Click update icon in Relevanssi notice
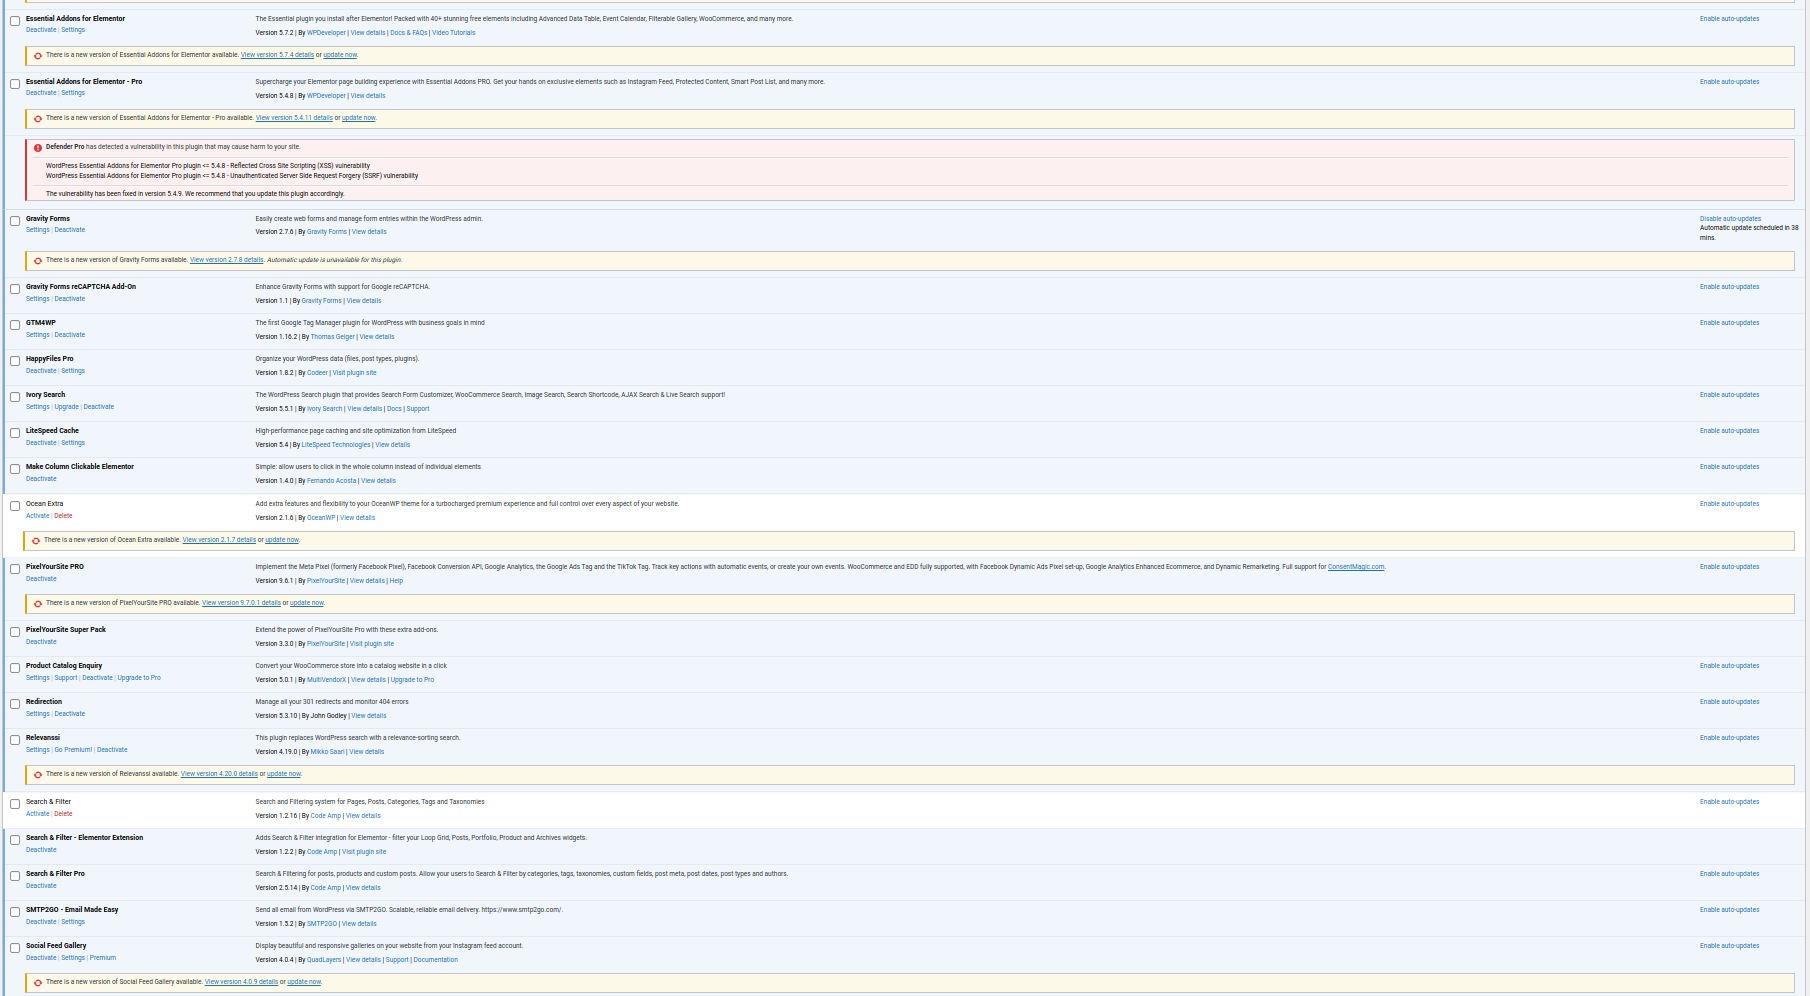 click(38, 774)
